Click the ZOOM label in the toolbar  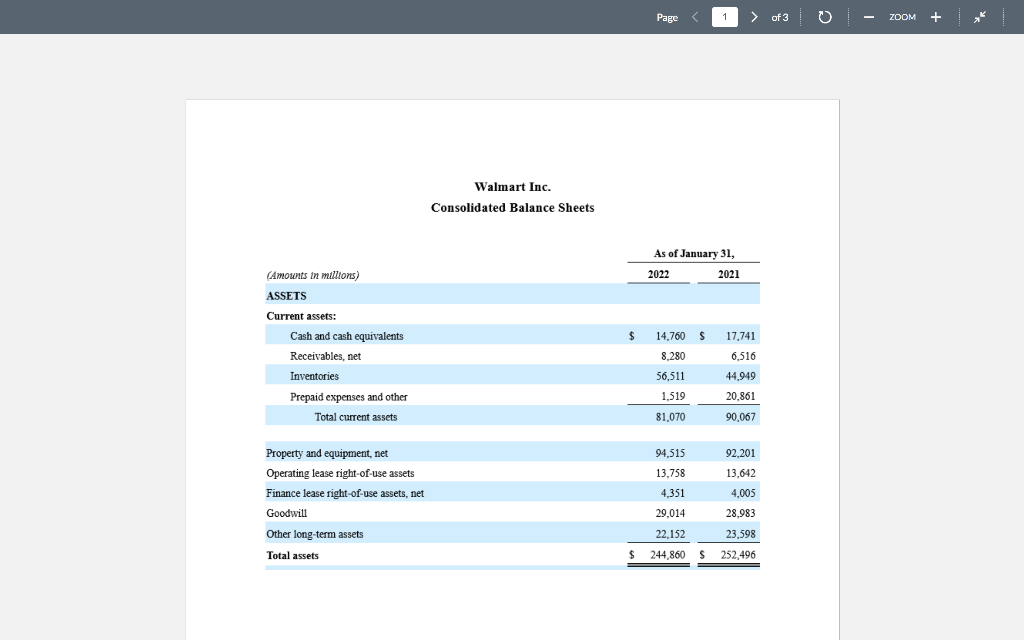click(901, 16)
